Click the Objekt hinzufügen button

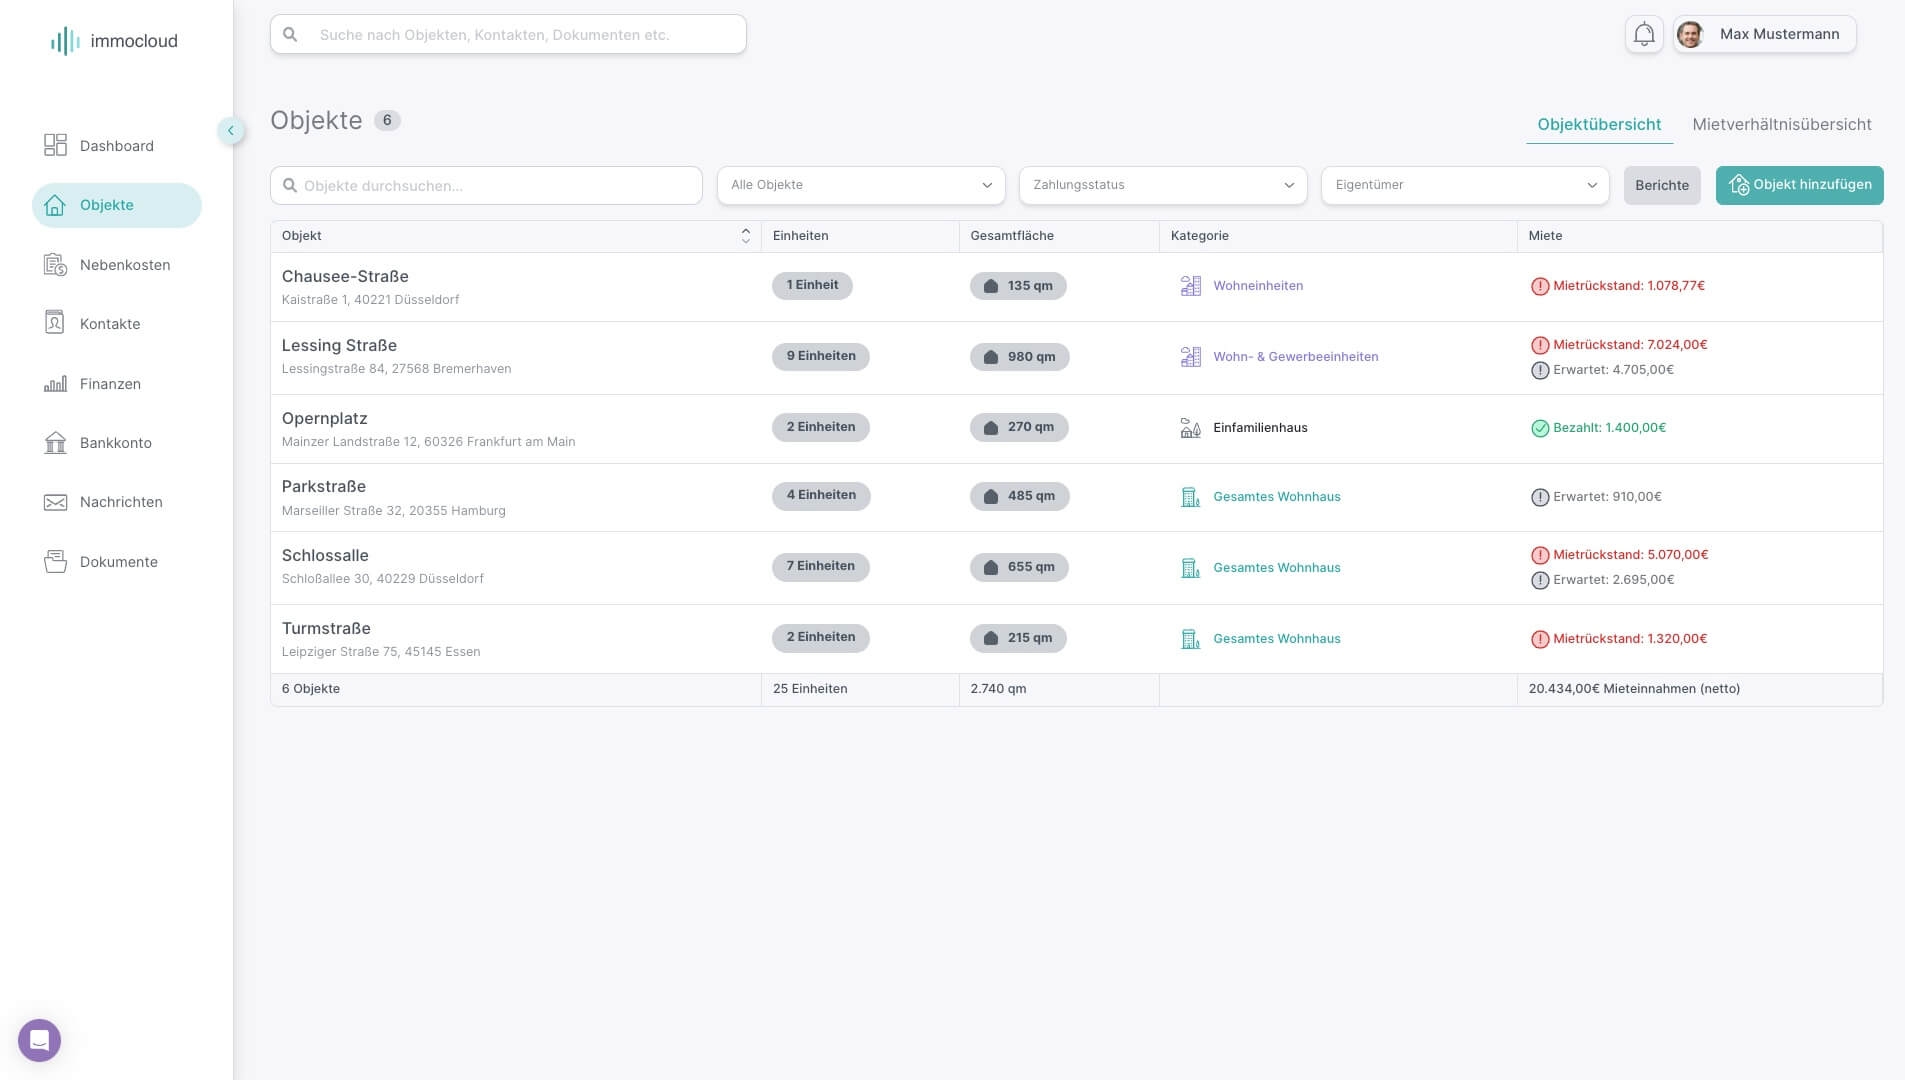click(1799, 185)
